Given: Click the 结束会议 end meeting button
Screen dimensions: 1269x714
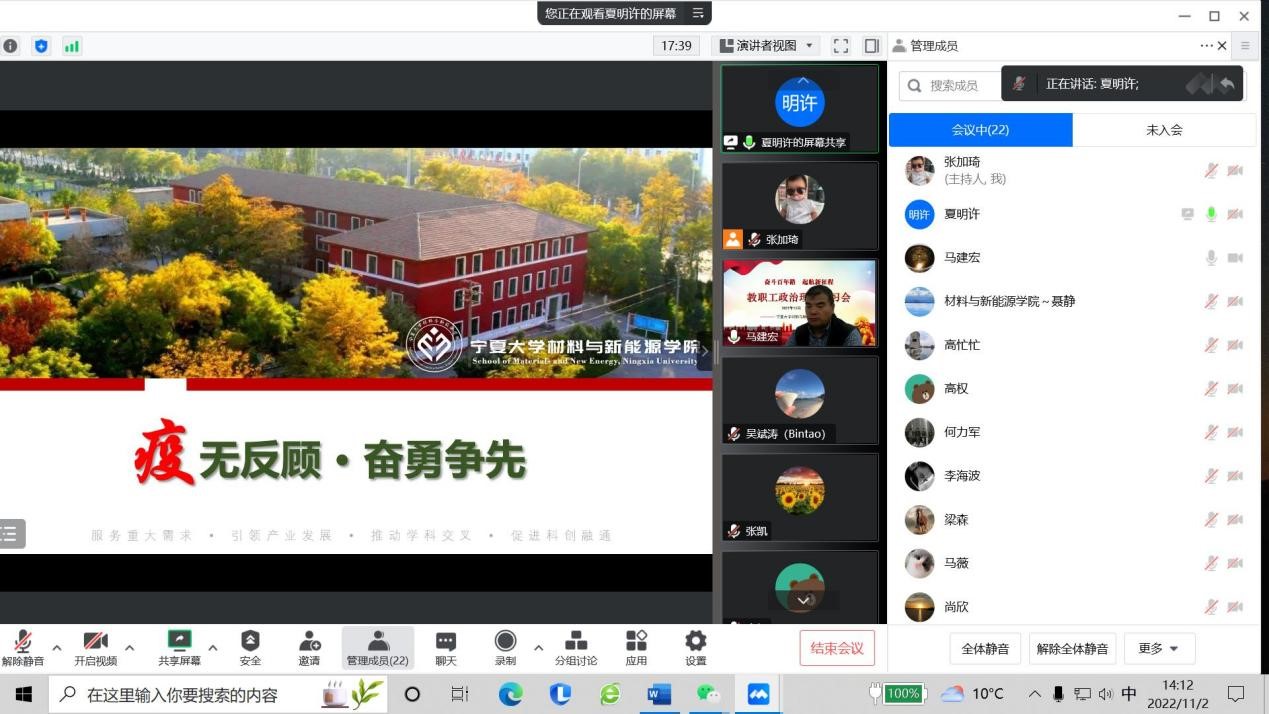Looking at the screenshot, I should coord(837,648).
